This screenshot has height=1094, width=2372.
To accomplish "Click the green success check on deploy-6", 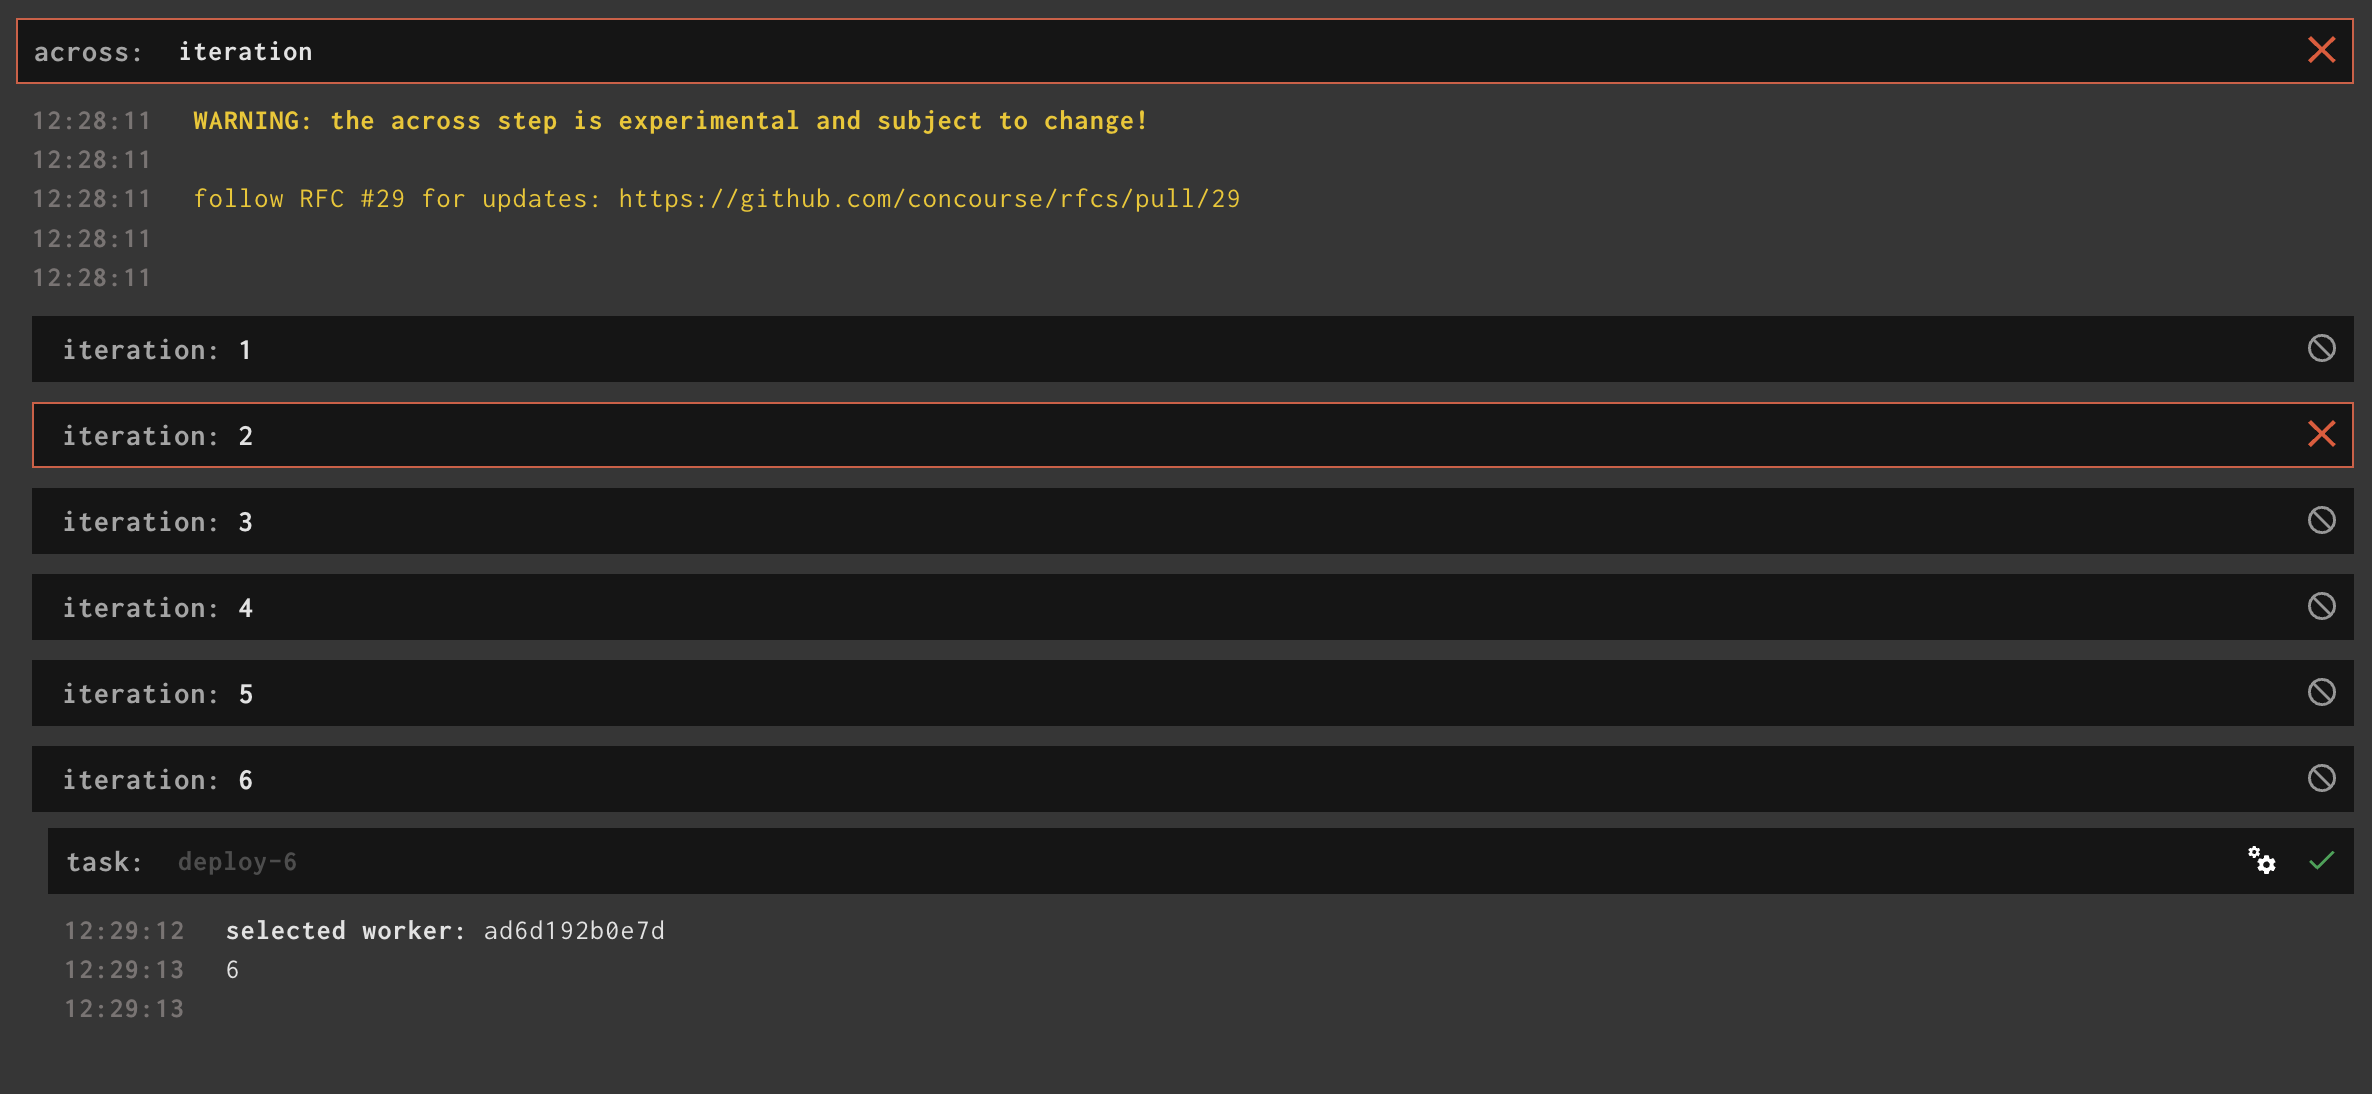I will pos(2321,861).
